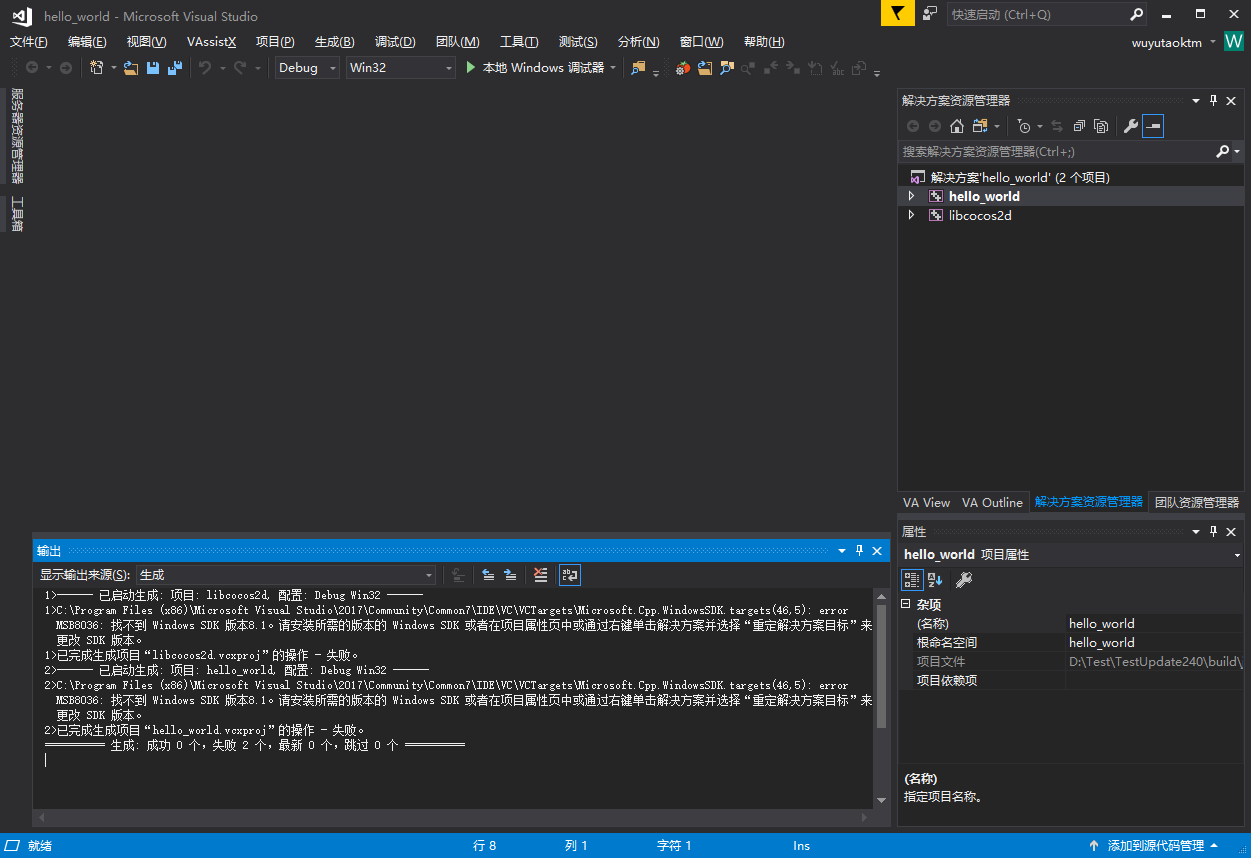Expand the libcocos2d project node

pos(911,215)
